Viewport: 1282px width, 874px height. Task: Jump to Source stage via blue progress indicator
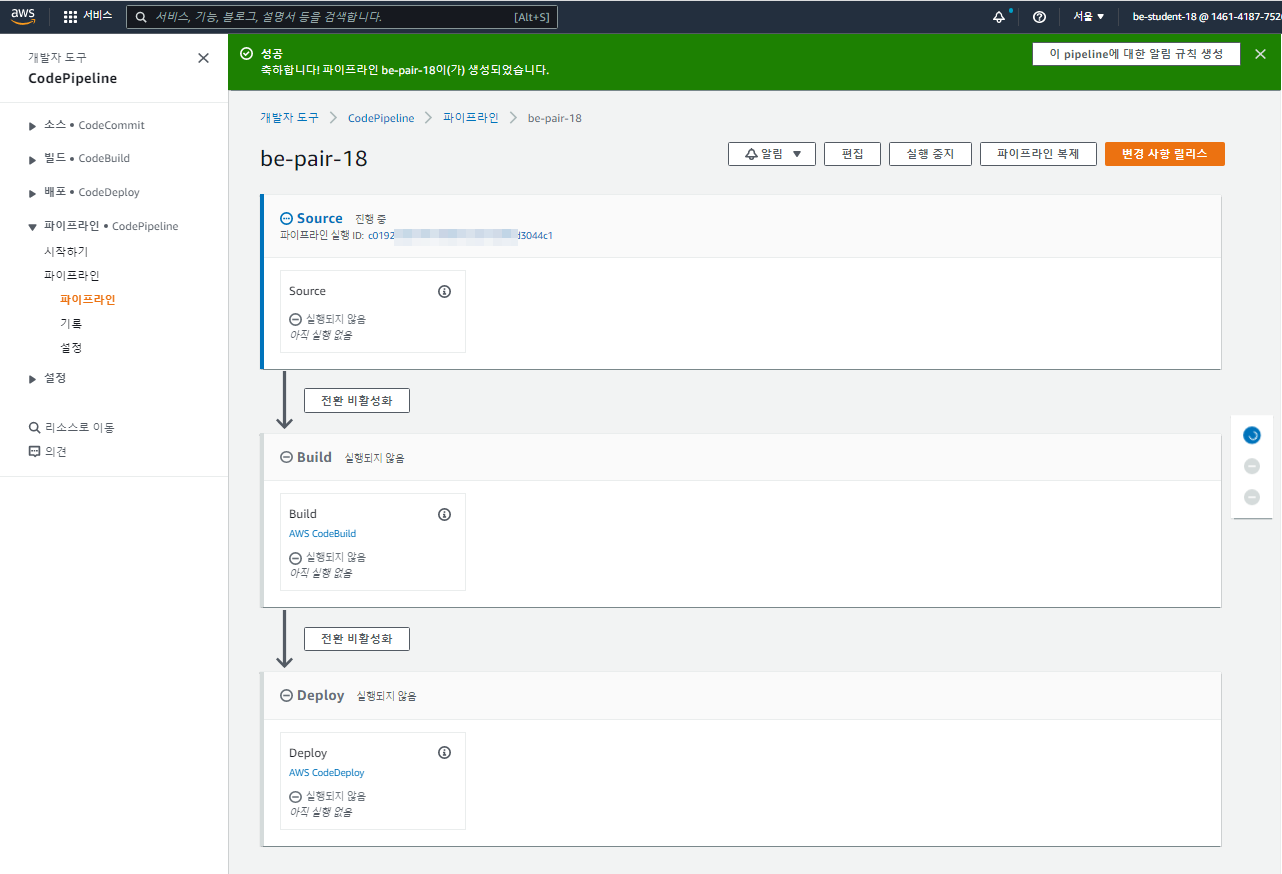tap(1252, 435)
